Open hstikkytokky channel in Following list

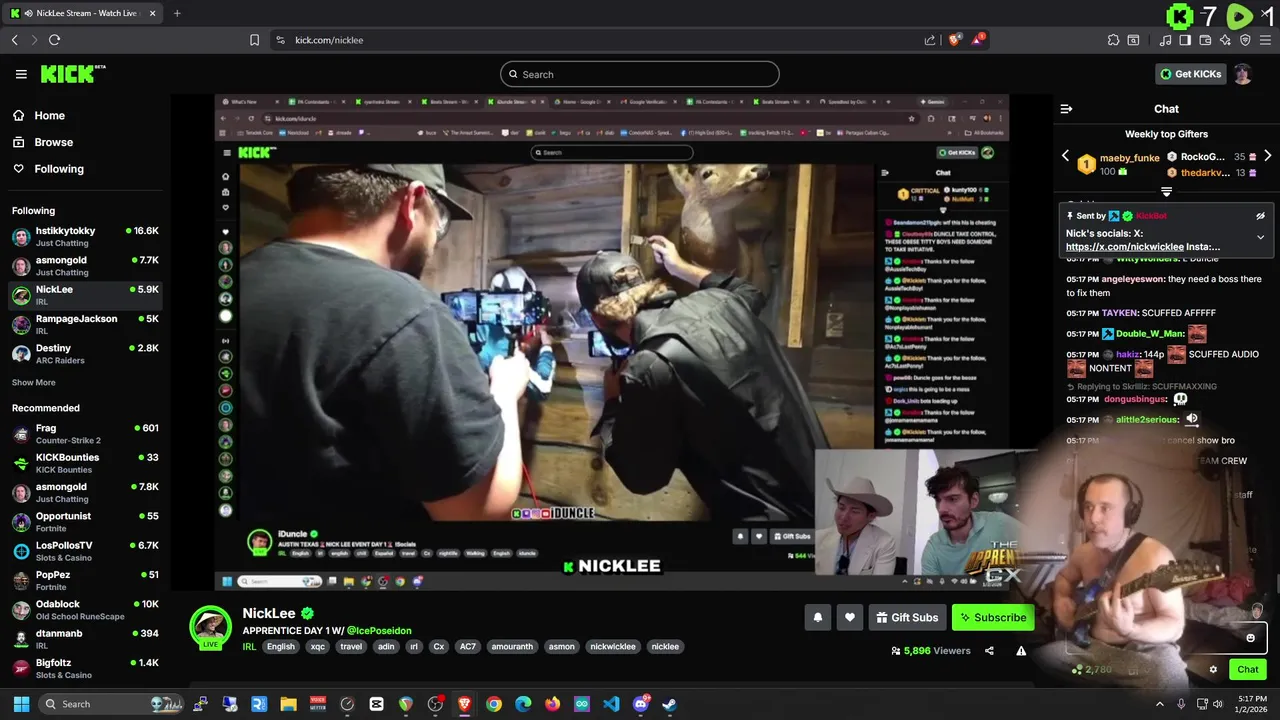85,237
